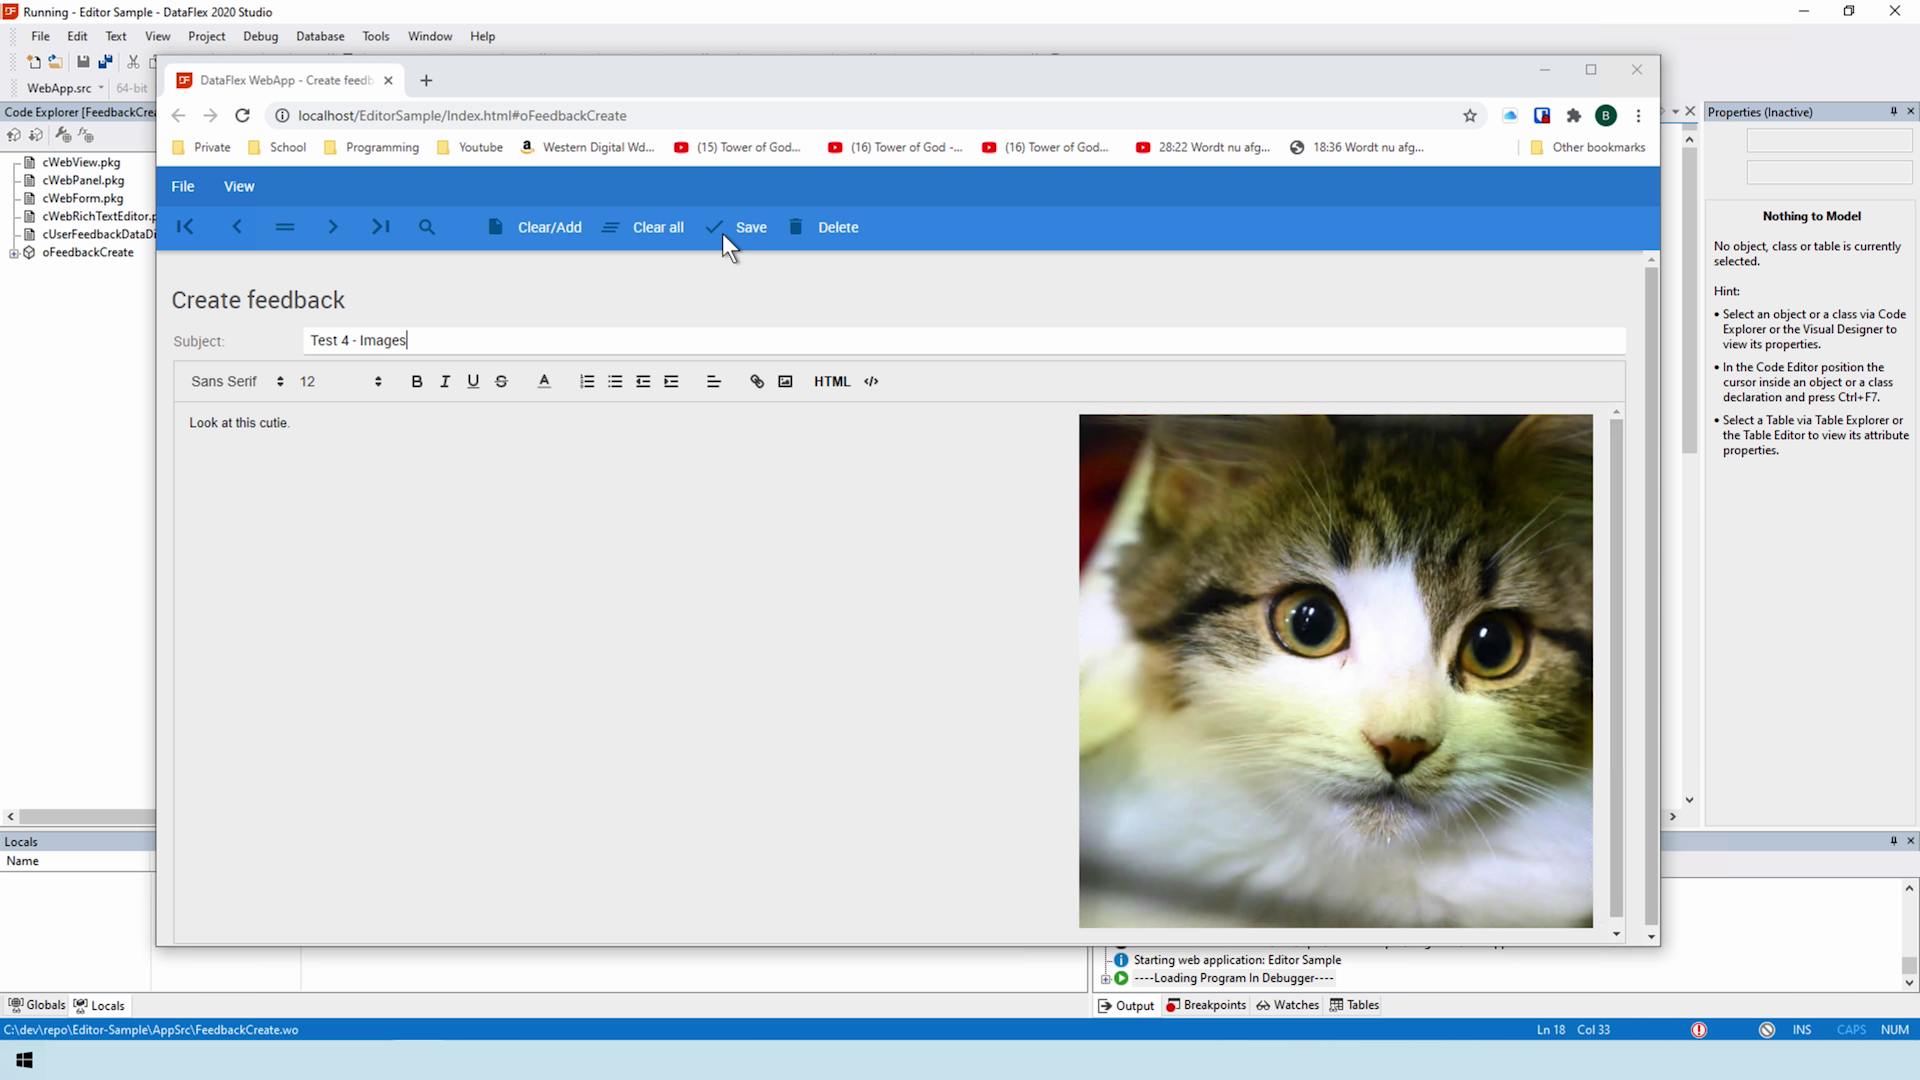Switch to the Breakpoints tab

pyautogui.click(x=1206, y=1005)
